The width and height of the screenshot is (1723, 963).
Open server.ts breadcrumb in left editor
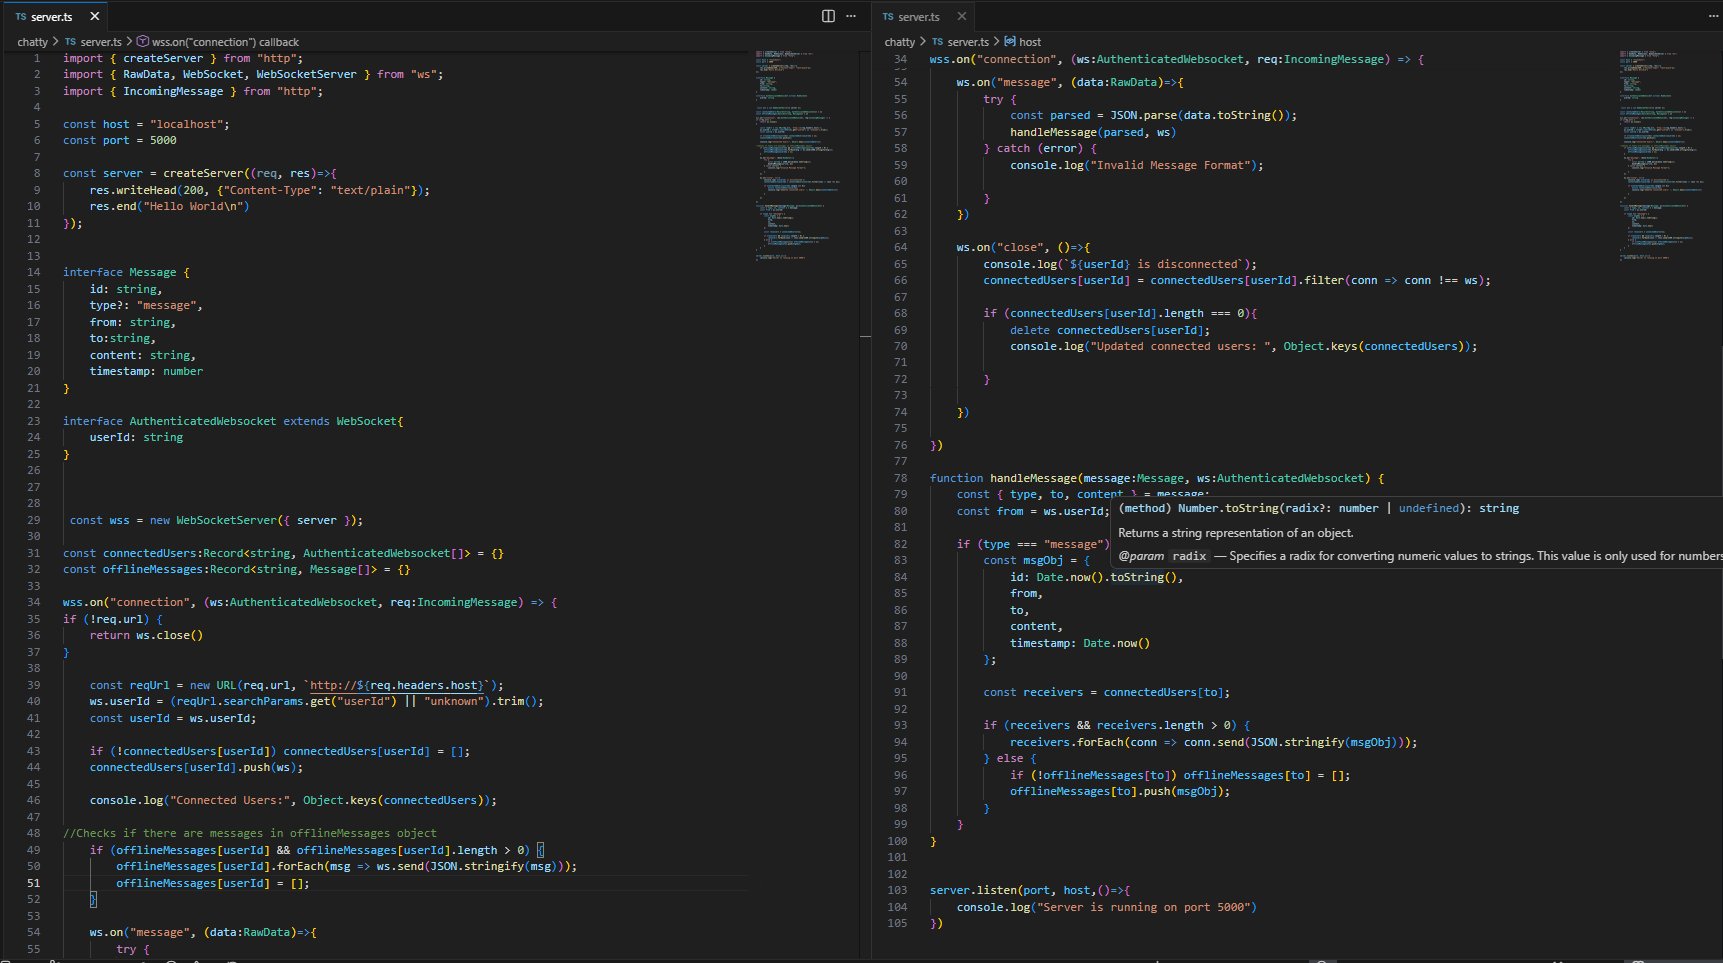click(100, 42)
